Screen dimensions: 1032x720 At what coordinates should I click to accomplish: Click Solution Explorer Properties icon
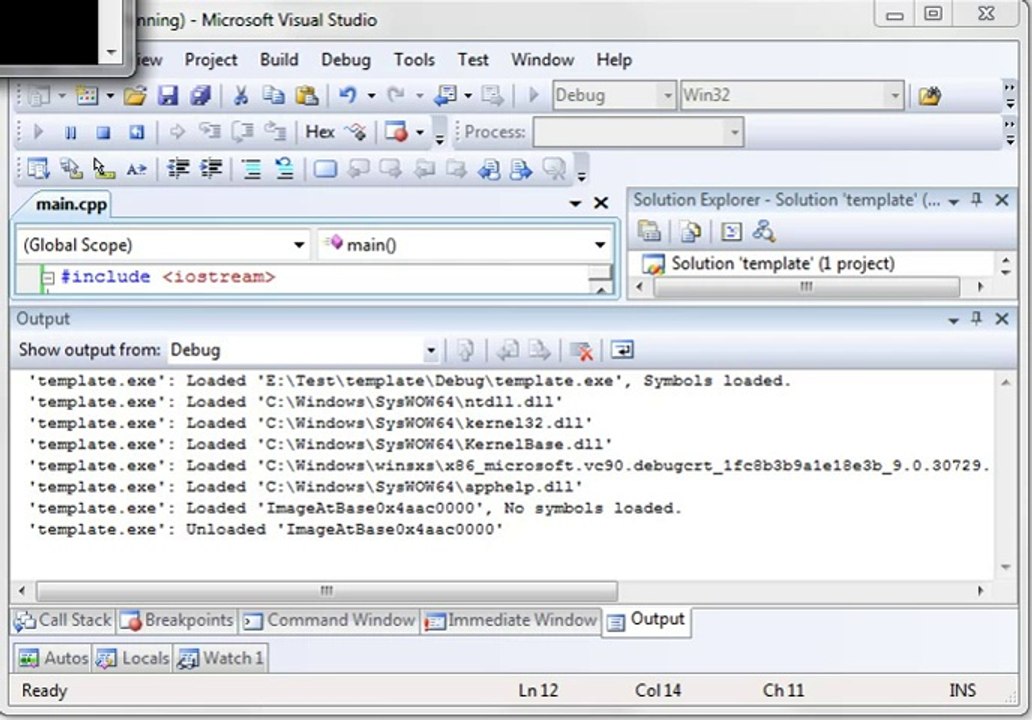[649, 231]
